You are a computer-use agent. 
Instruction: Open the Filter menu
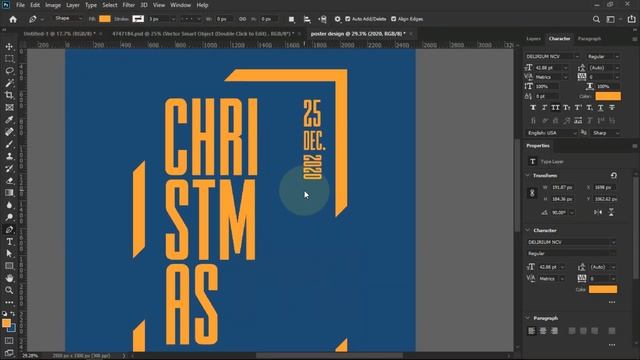[129, 5]
